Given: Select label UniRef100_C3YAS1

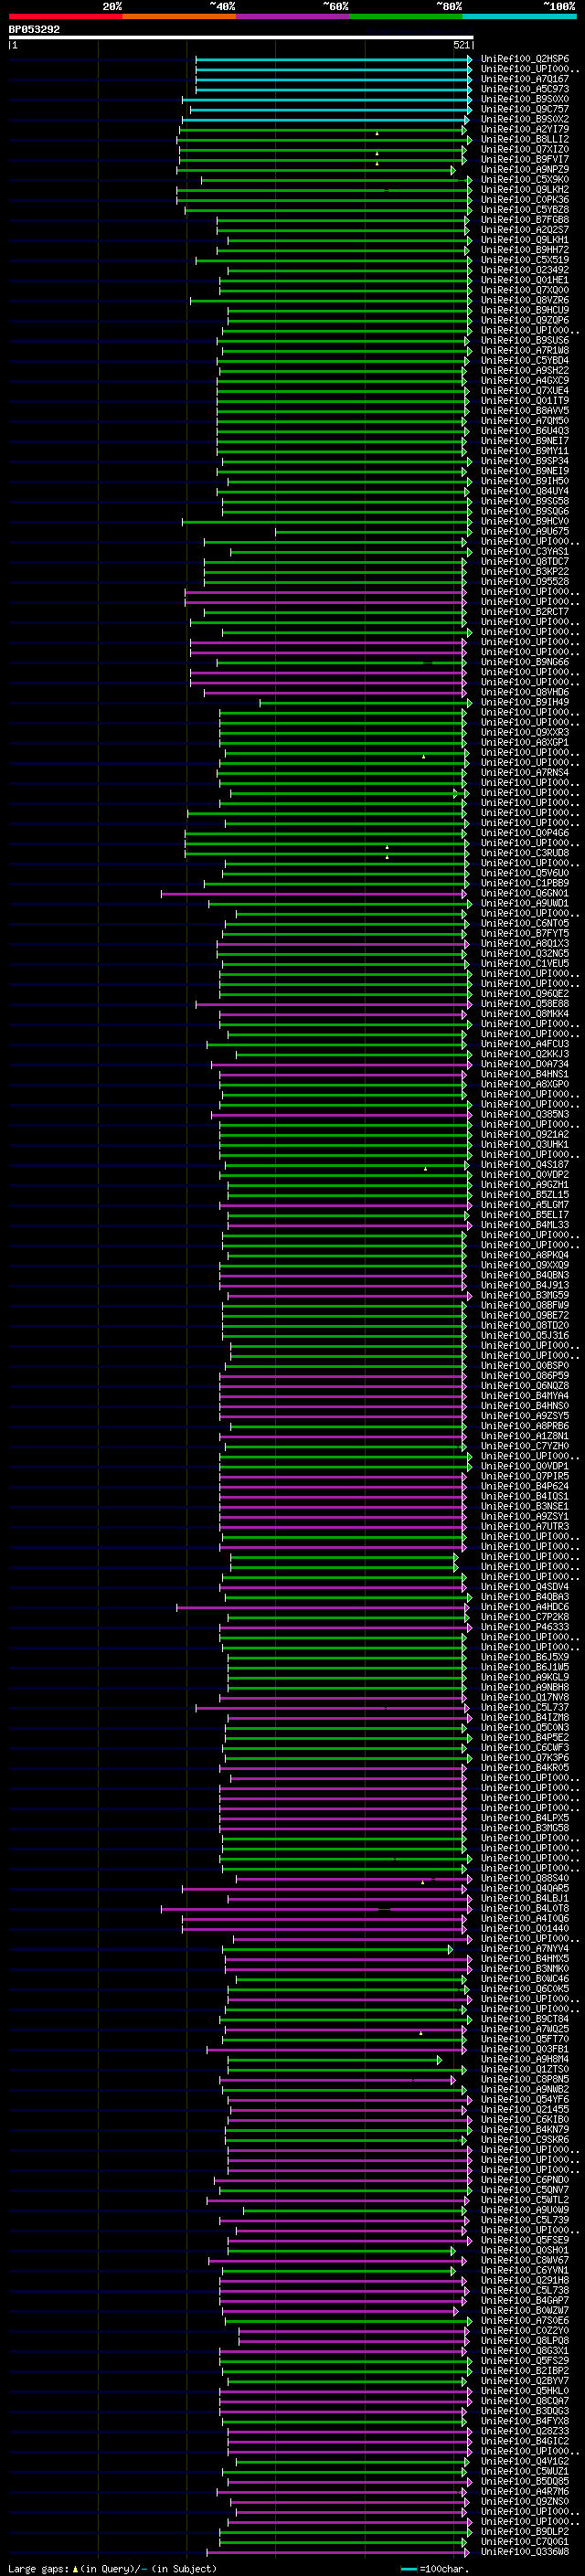Looking at the screenshot, I should [525, 551].
